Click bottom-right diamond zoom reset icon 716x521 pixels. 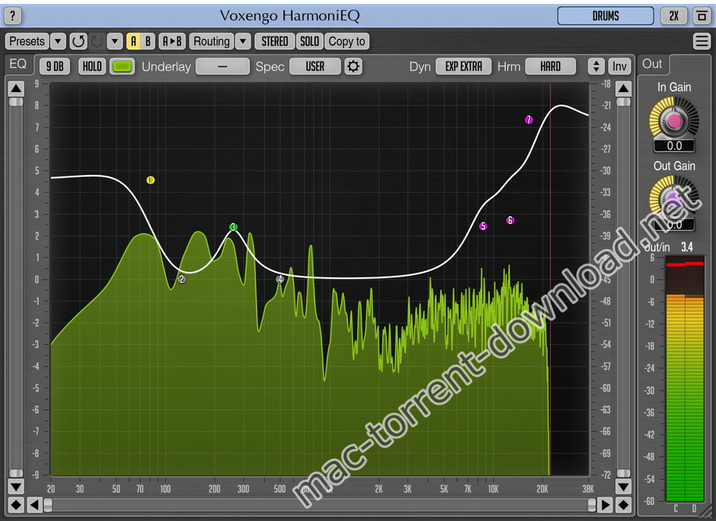[624, 505]
